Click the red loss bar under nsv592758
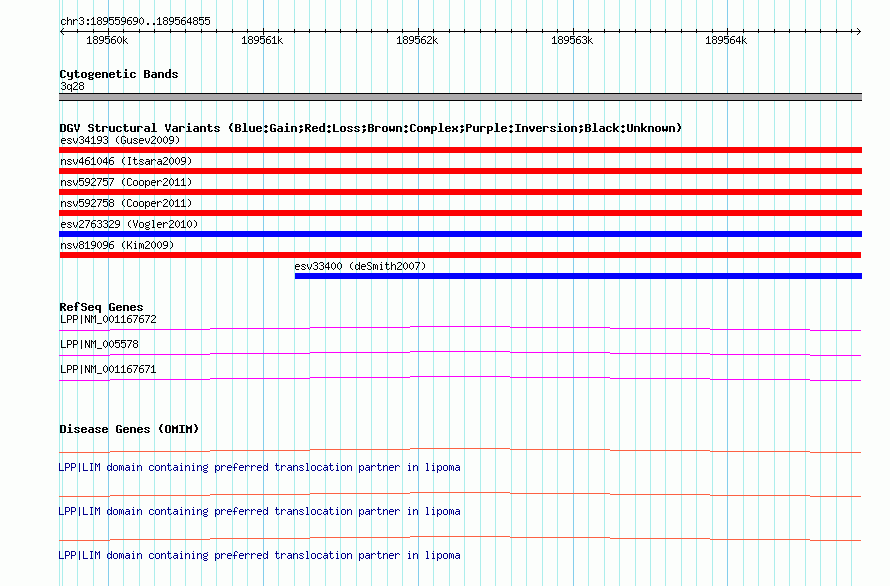This screenshot has height=586, width=890. pos(460,213)
